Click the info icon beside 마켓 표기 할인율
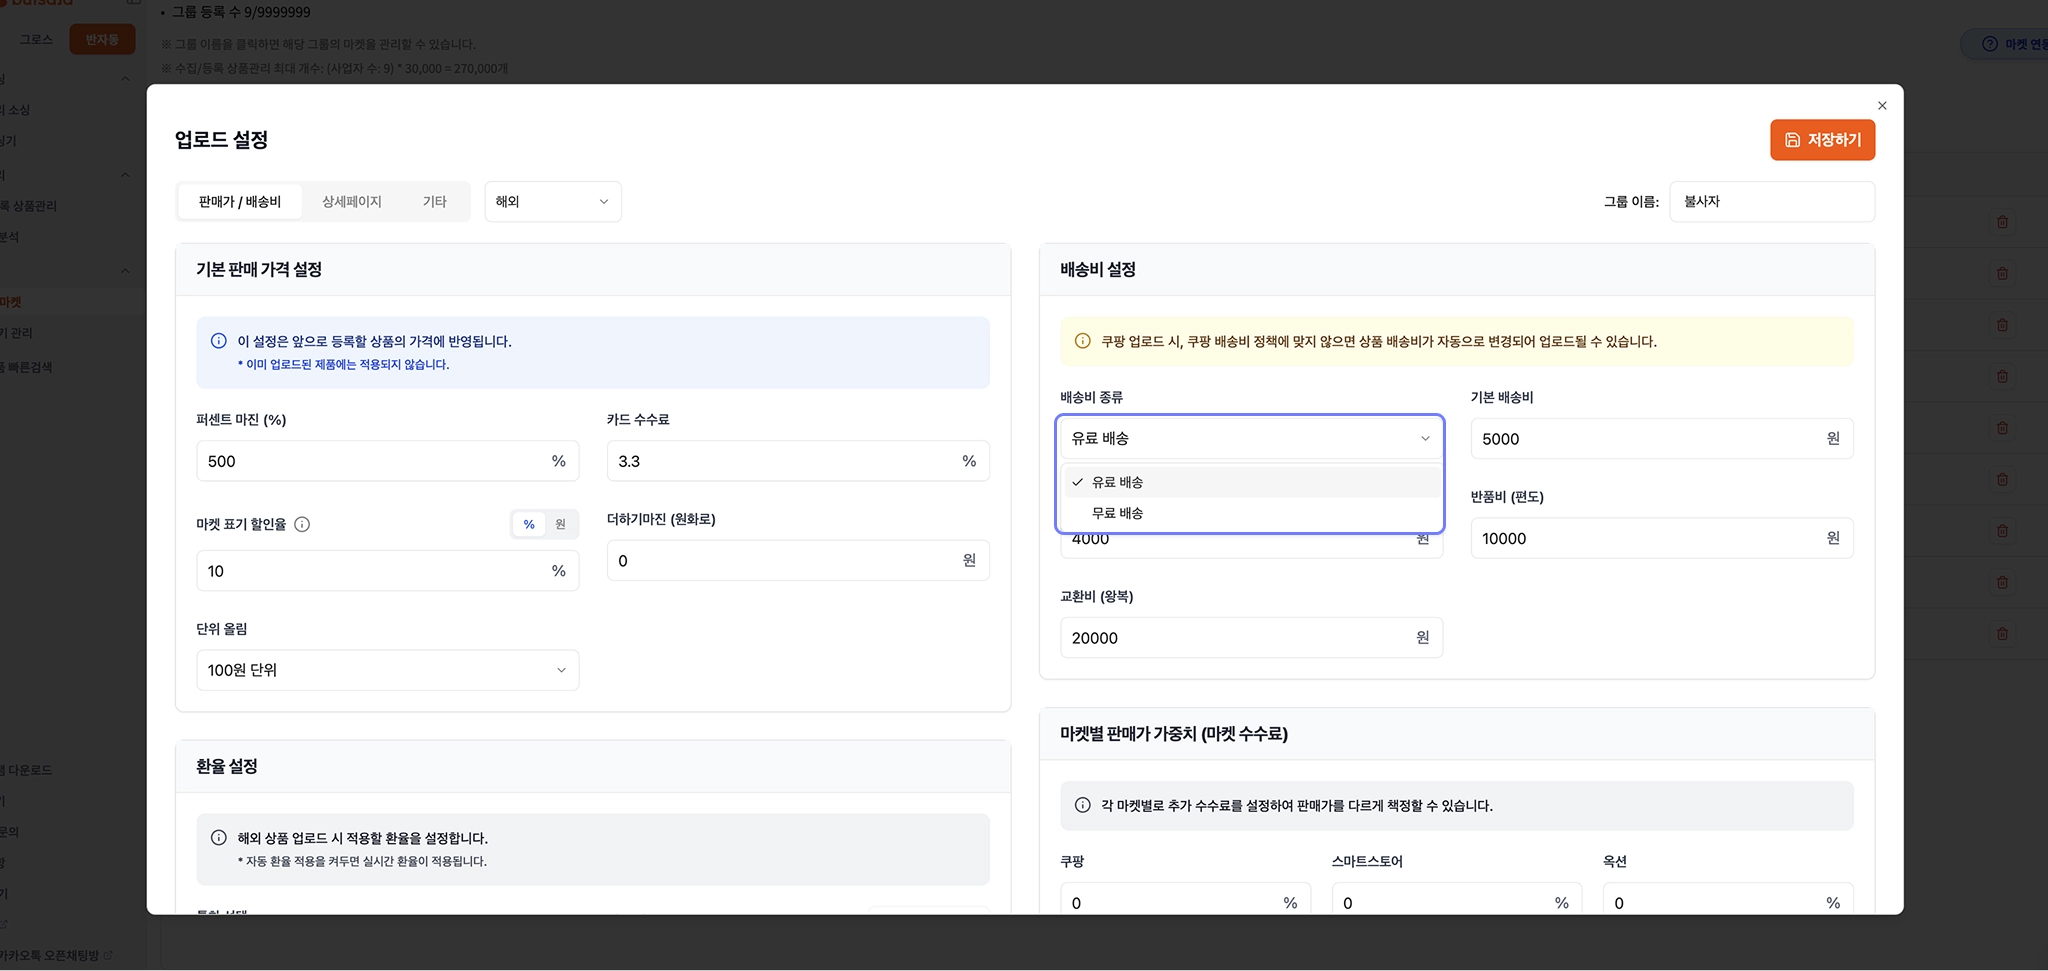Image resolution: width=2048 pixels, height=971 pixels. 302,524
